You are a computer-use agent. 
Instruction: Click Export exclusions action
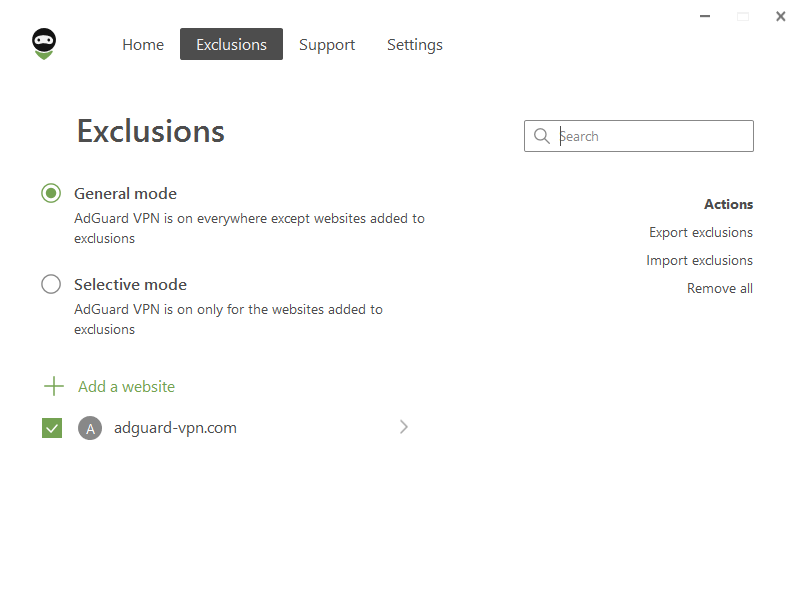point(701,232)
